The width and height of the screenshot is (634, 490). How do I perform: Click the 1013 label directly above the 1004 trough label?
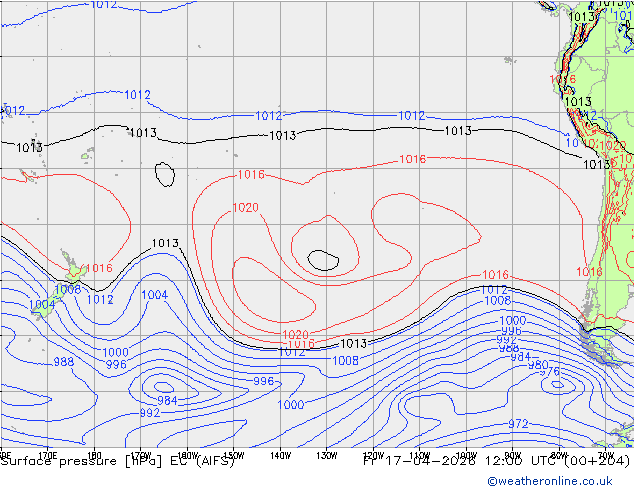click(165, 243)
